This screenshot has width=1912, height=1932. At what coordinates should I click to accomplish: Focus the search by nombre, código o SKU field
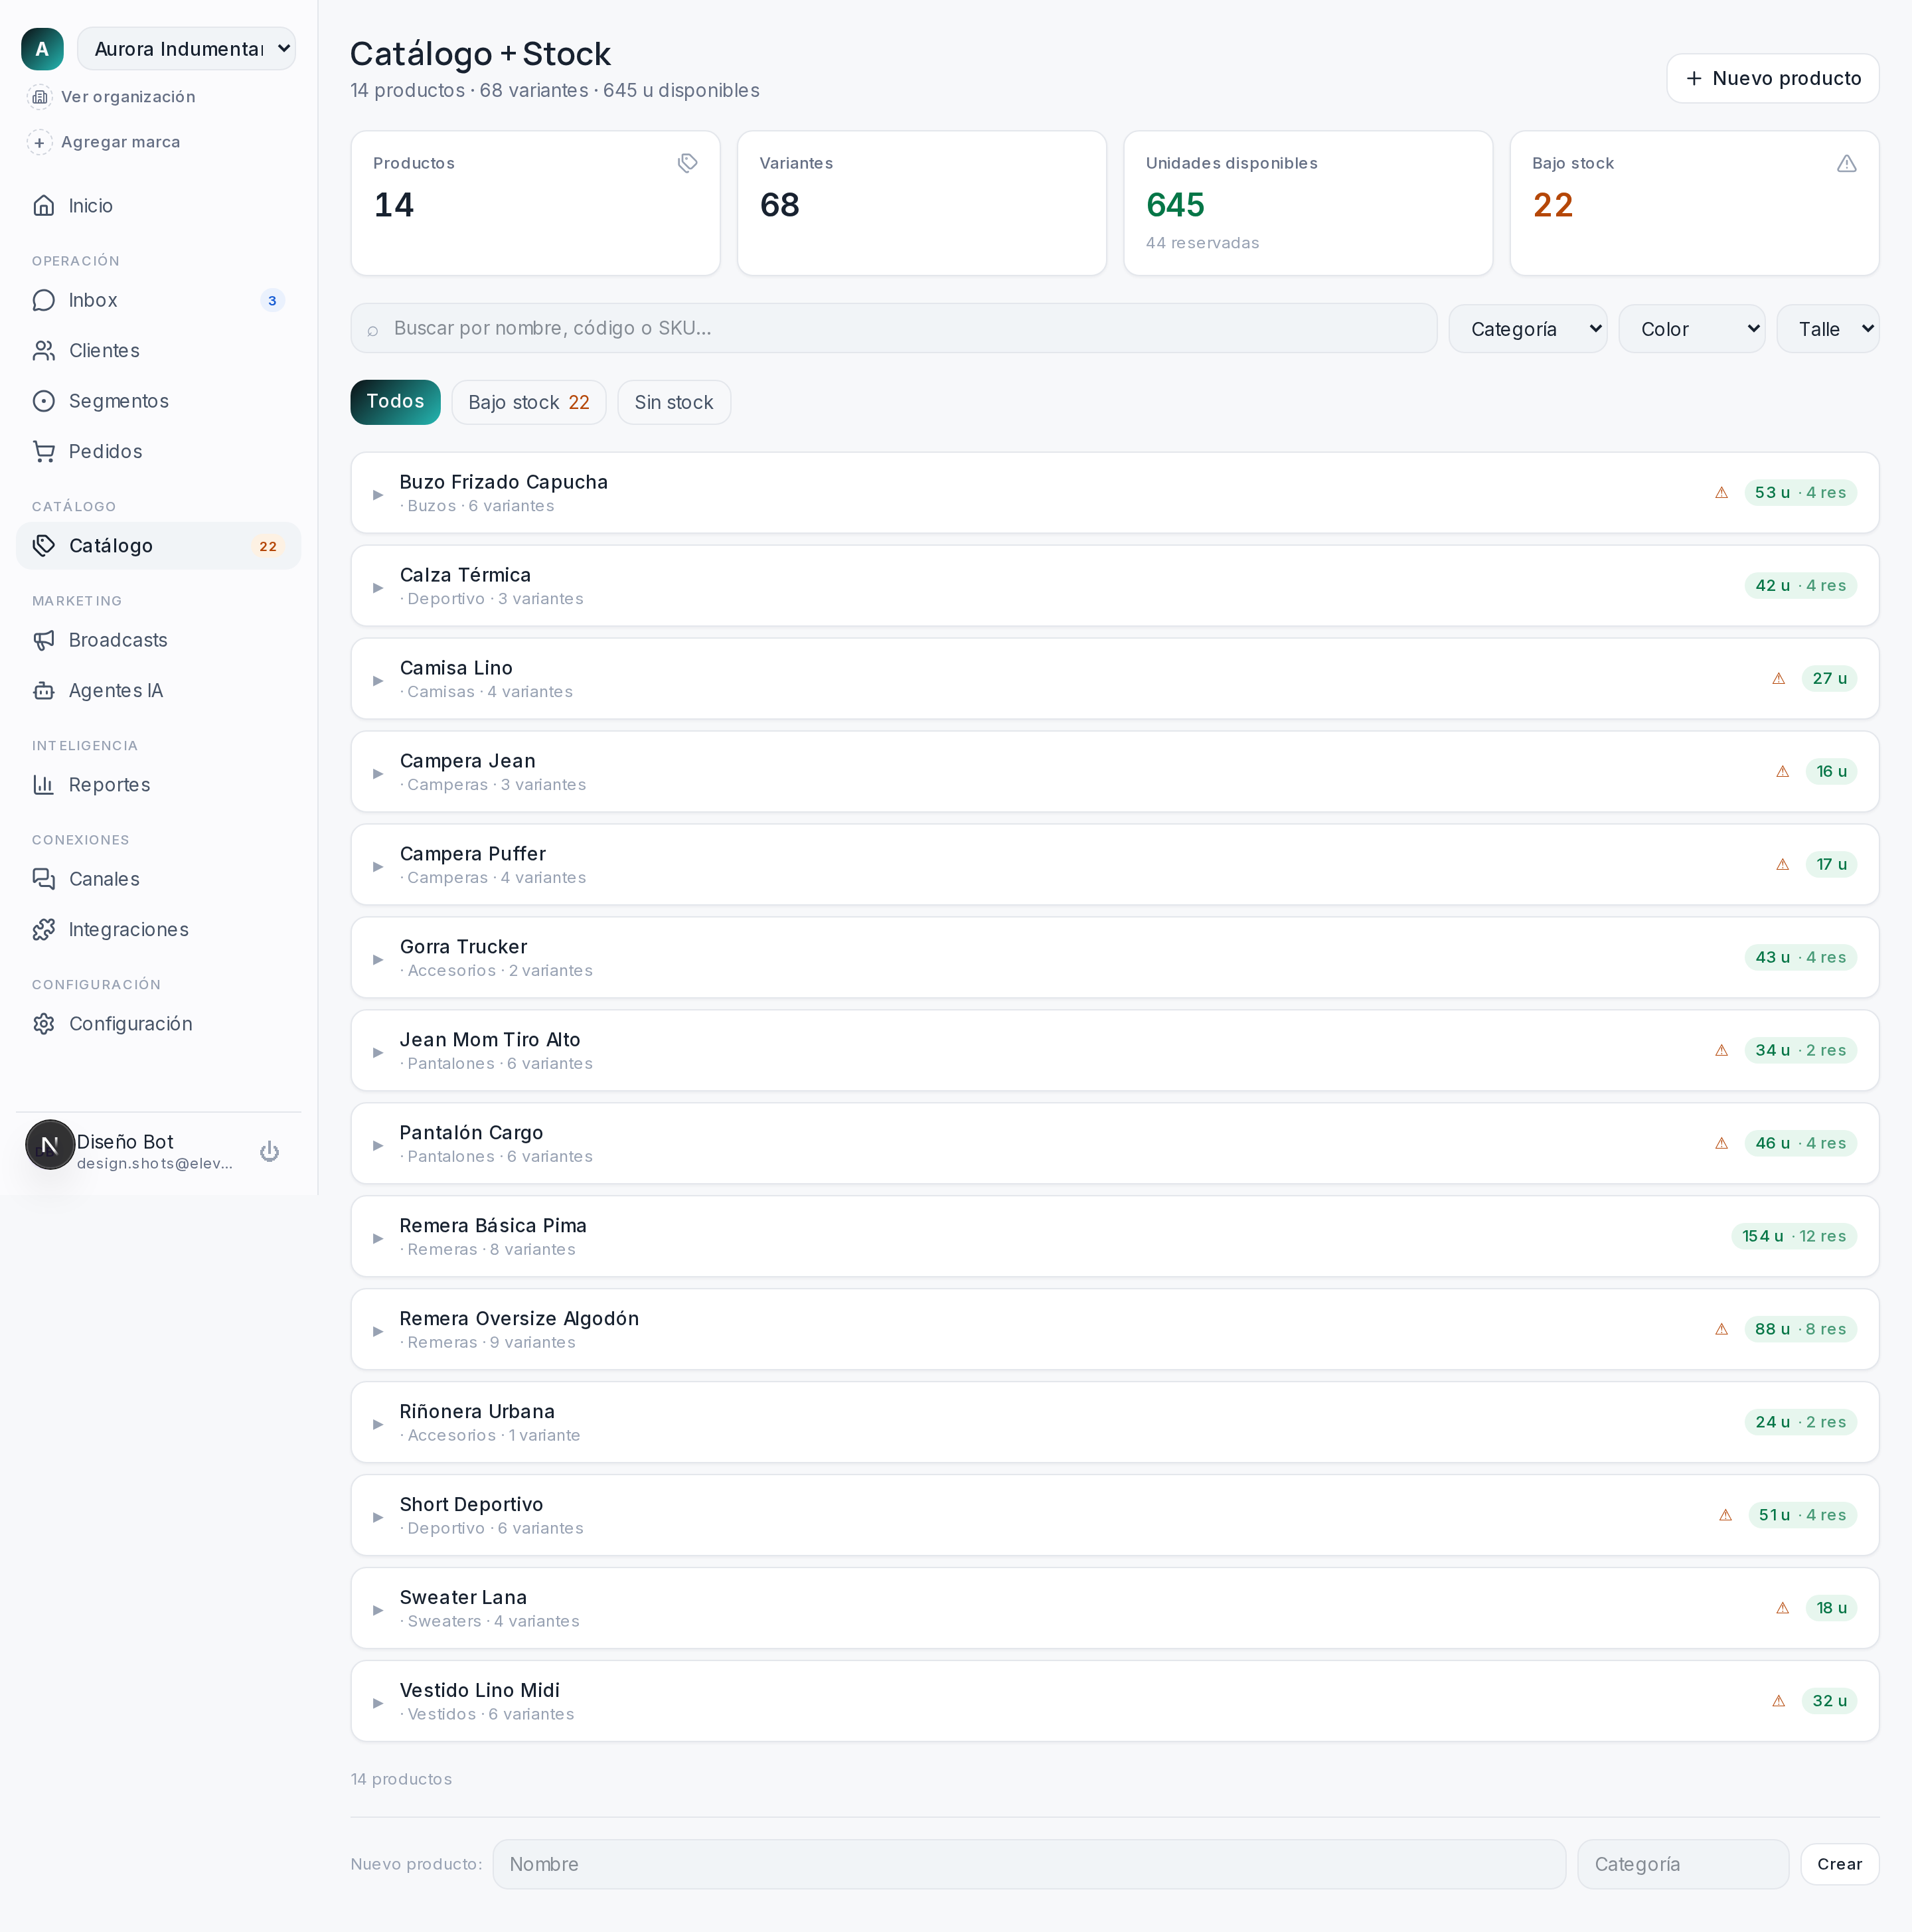(x=893, y=329)
